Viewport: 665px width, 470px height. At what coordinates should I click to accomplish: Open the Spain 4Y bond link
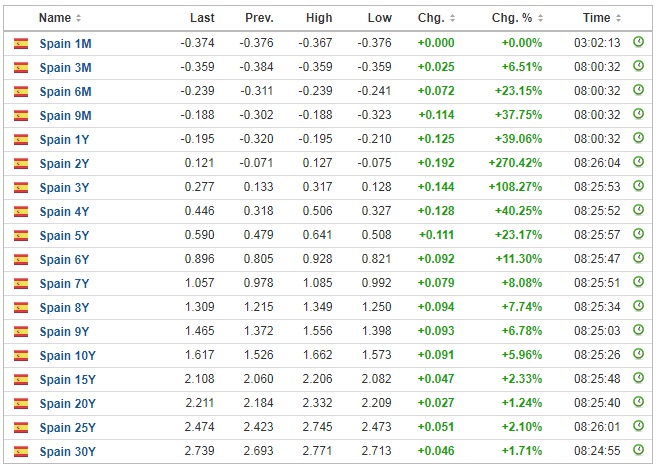pyautogui.click(x=64, y=211)
